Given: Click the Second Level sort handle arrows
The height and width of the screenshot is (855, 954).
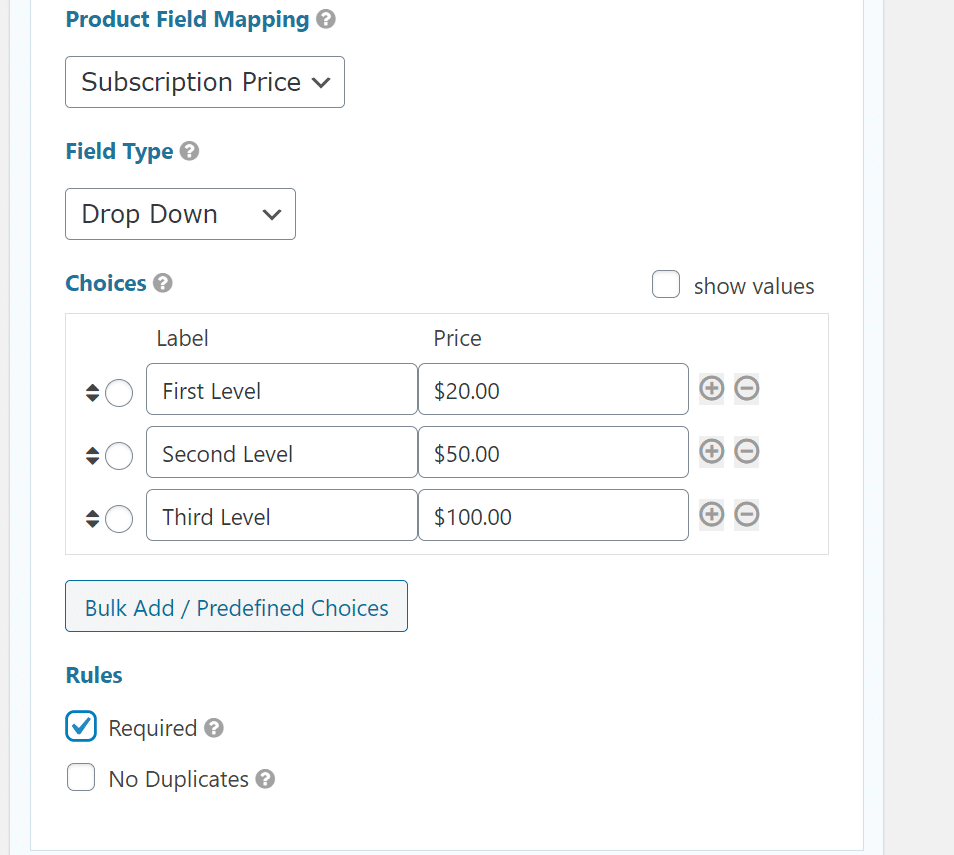Looking at the screenshot, I should click(92, 456).
